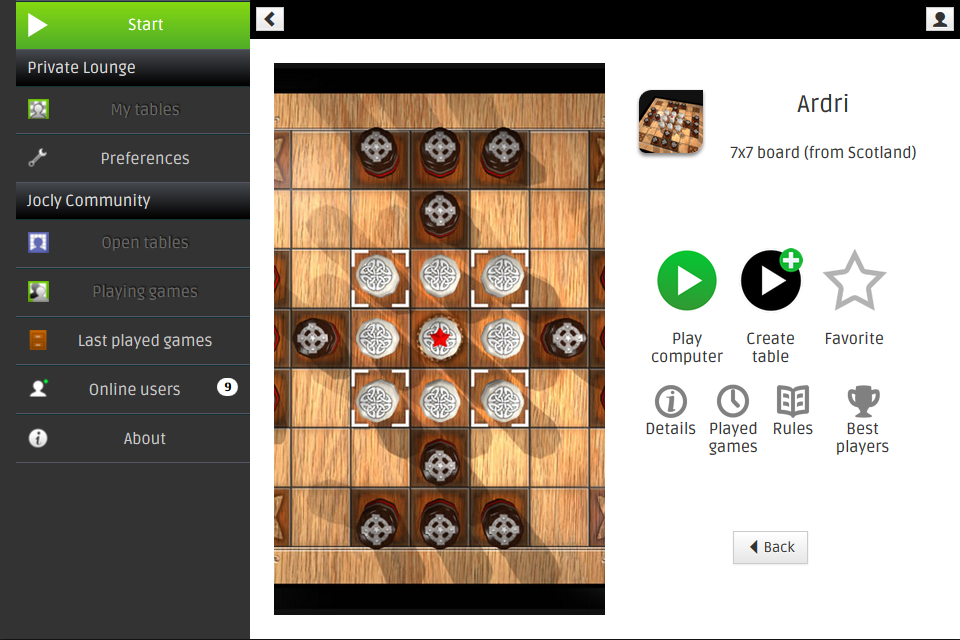
Task: Click the Back button
Action: click(770, 547)
